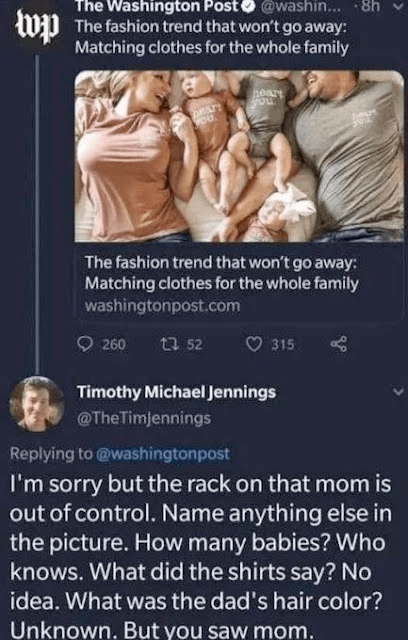Image resolution: width=408 pixels, height=640 pixels.
Task: View the 52 retweets count
Action: point(195,345)
